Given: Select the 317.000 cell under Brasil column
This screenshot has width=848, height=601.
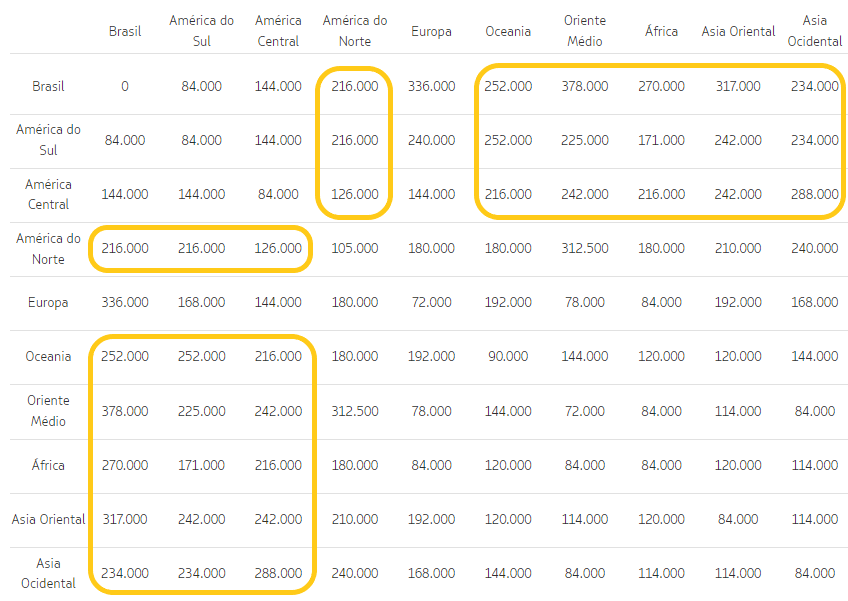Looking at the screenshot, I should click(x=124, y=519).
